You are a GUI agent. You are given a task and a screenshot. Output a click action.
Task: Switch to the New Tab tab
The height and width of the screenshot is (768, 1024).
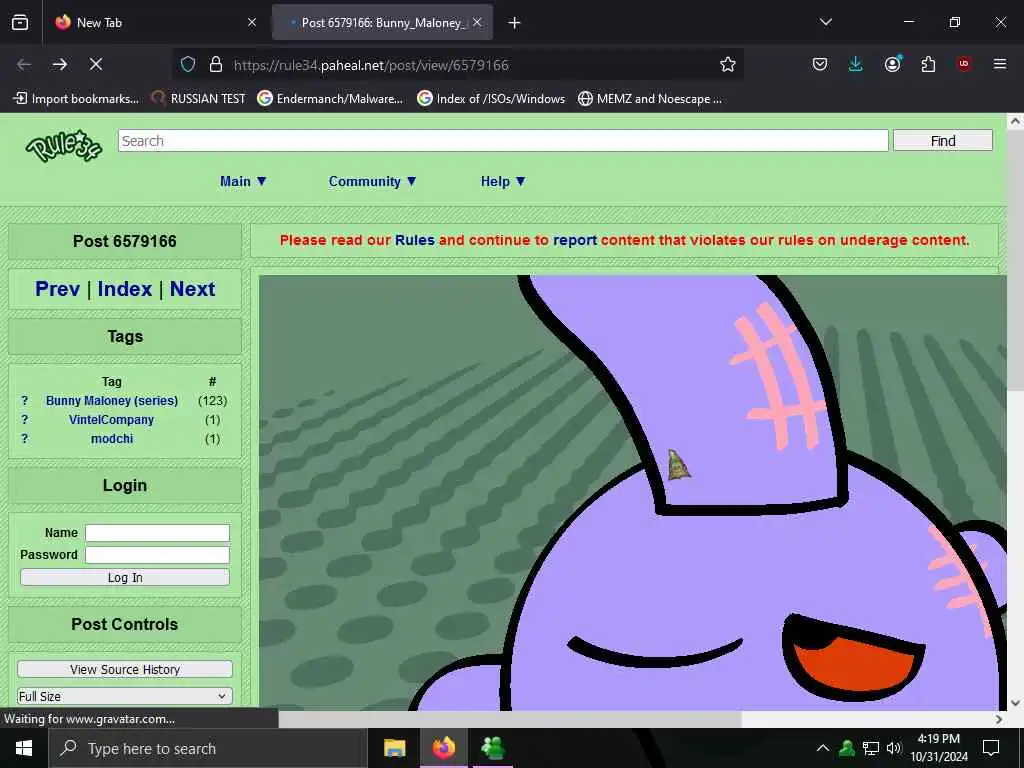pos(155,22)
